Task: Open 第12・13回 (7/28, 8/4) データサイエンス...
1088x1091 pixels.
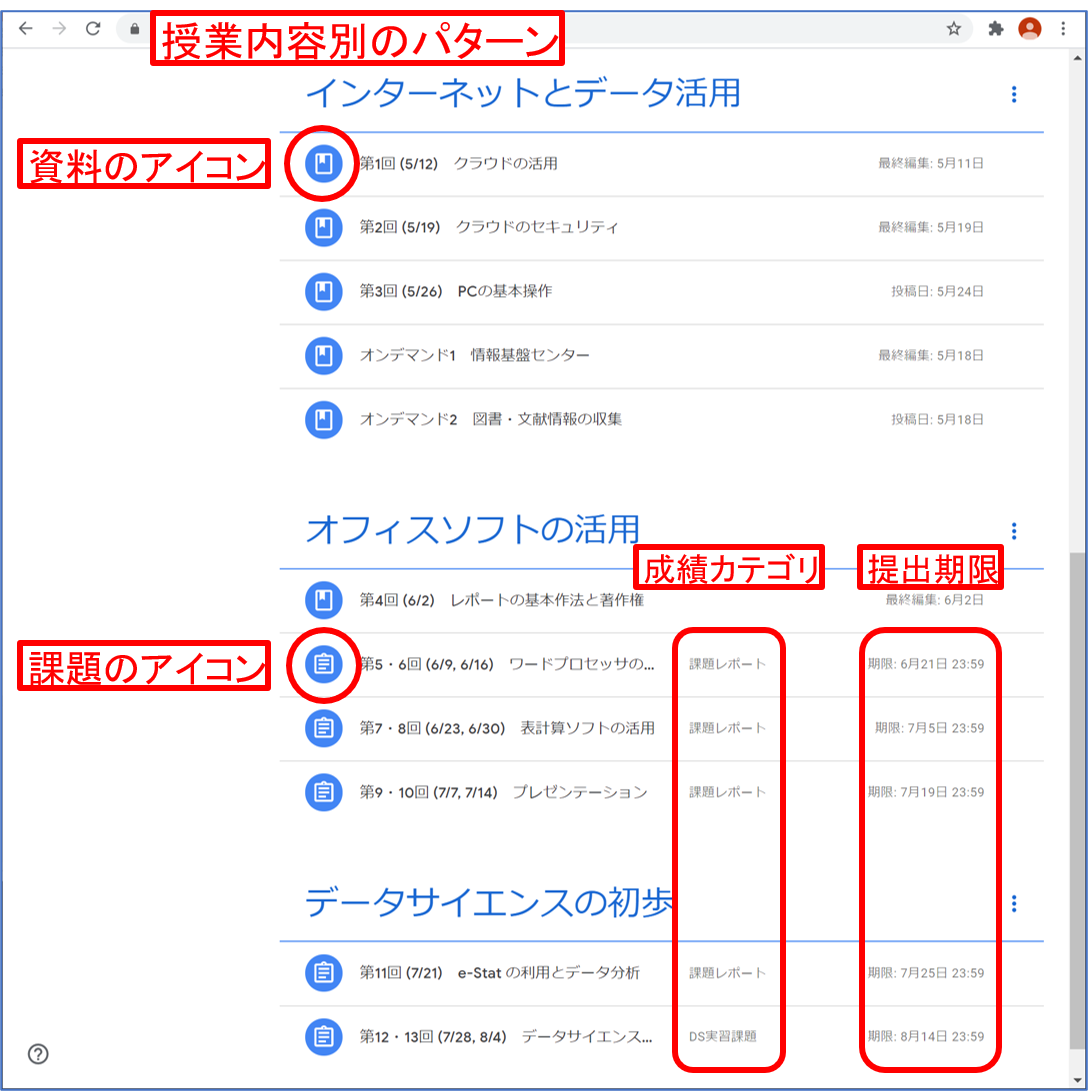Action: pyautogui.click(x=506, y=1036)
